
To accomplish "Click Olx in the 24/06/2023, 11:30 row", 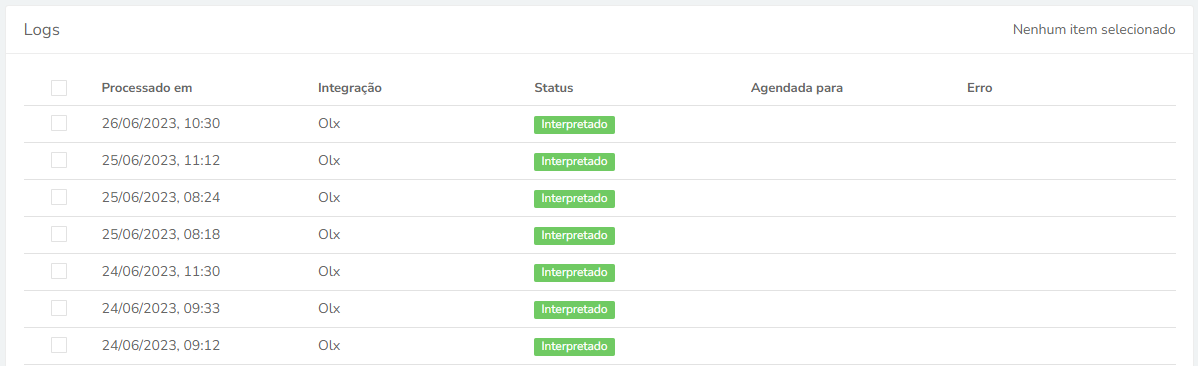I will (329, 271).
